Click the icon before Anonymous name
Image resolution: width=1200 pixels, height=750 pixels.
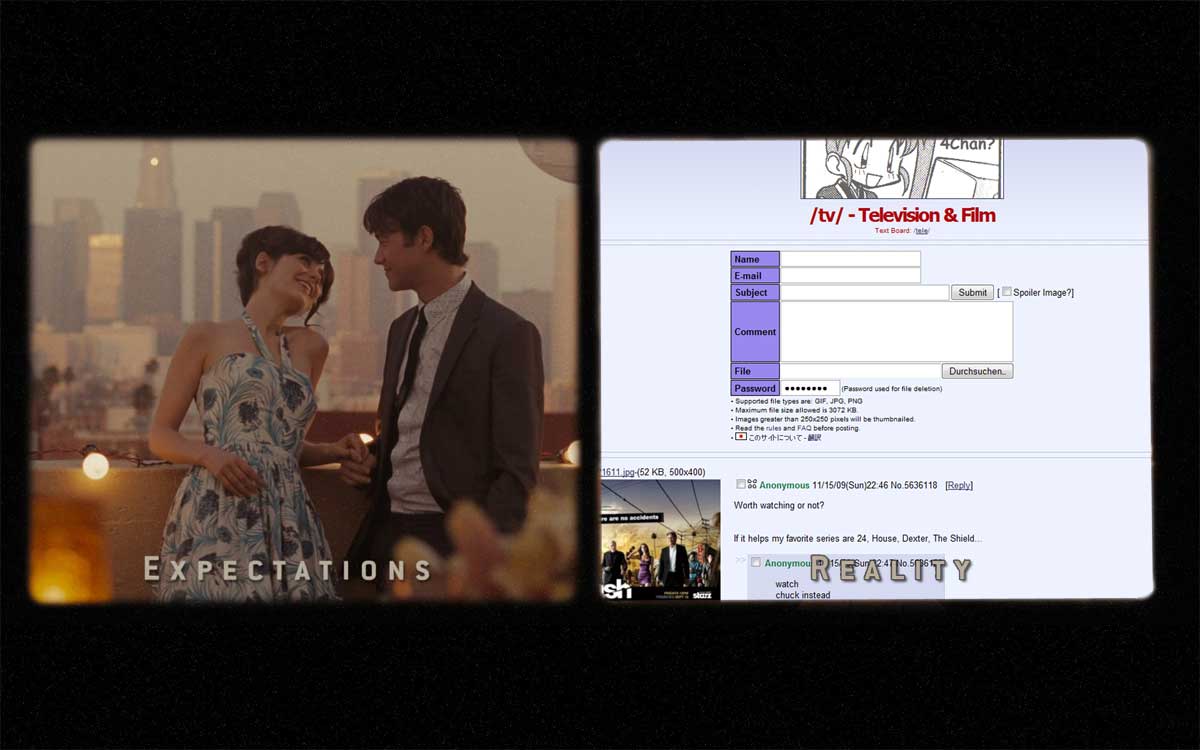[x=752, y=485]
